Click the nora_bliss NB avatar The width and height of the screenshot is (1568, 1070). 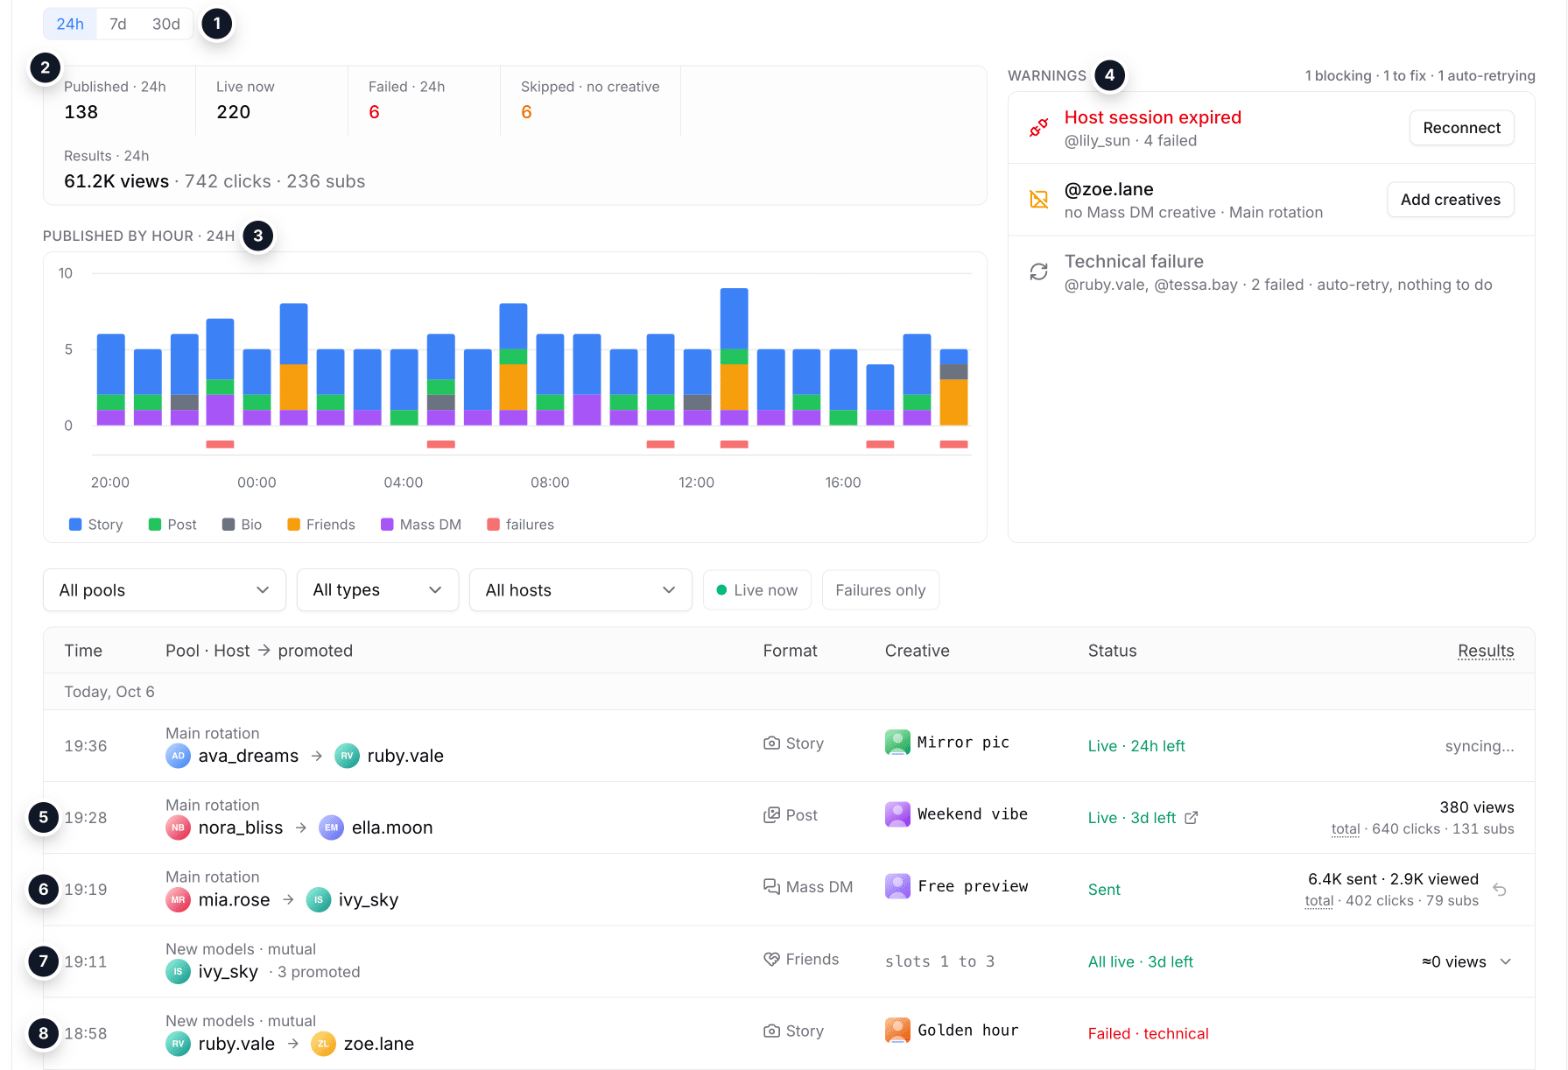(178, 828)
